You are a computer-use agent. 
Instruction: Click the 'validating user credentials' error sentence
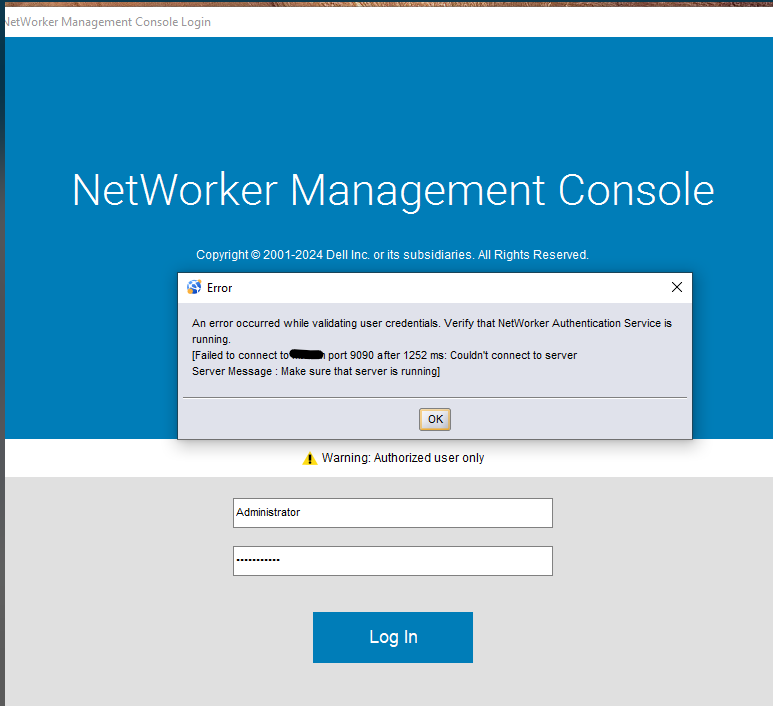431,331
